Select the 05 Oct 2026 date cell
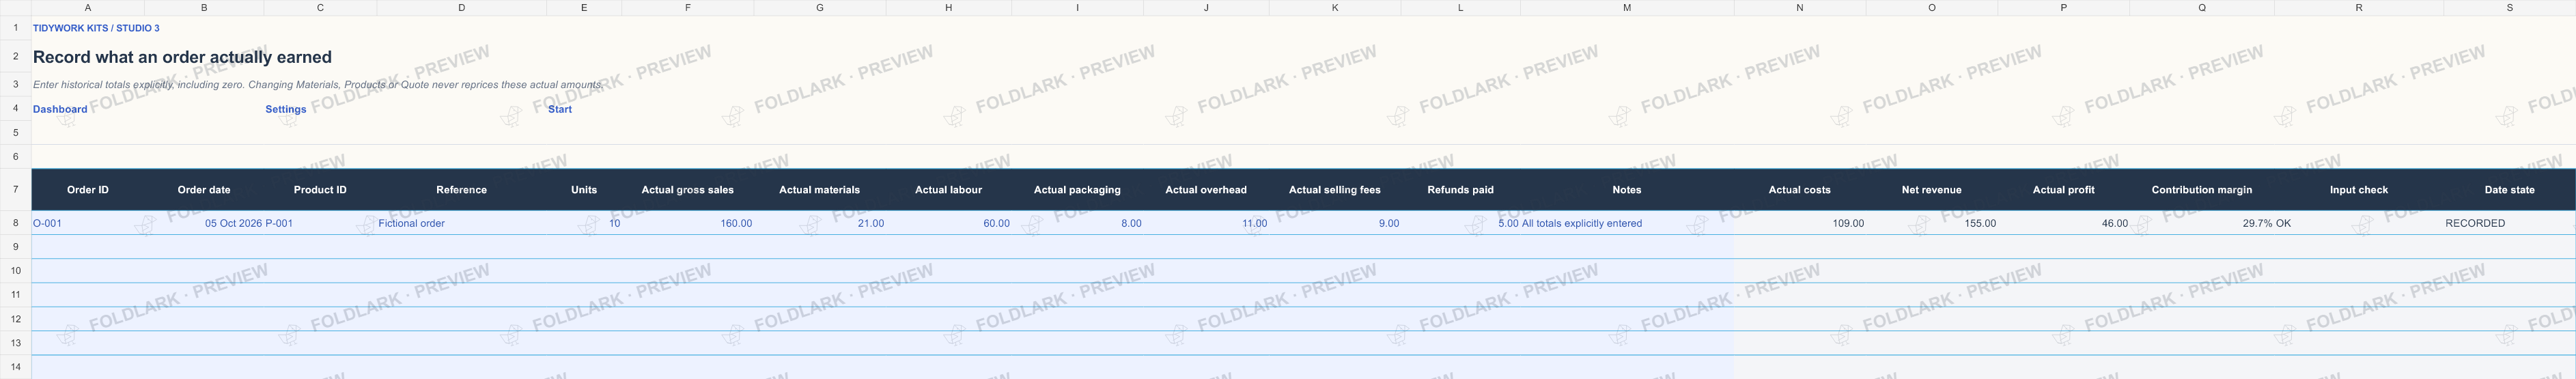 204,223
